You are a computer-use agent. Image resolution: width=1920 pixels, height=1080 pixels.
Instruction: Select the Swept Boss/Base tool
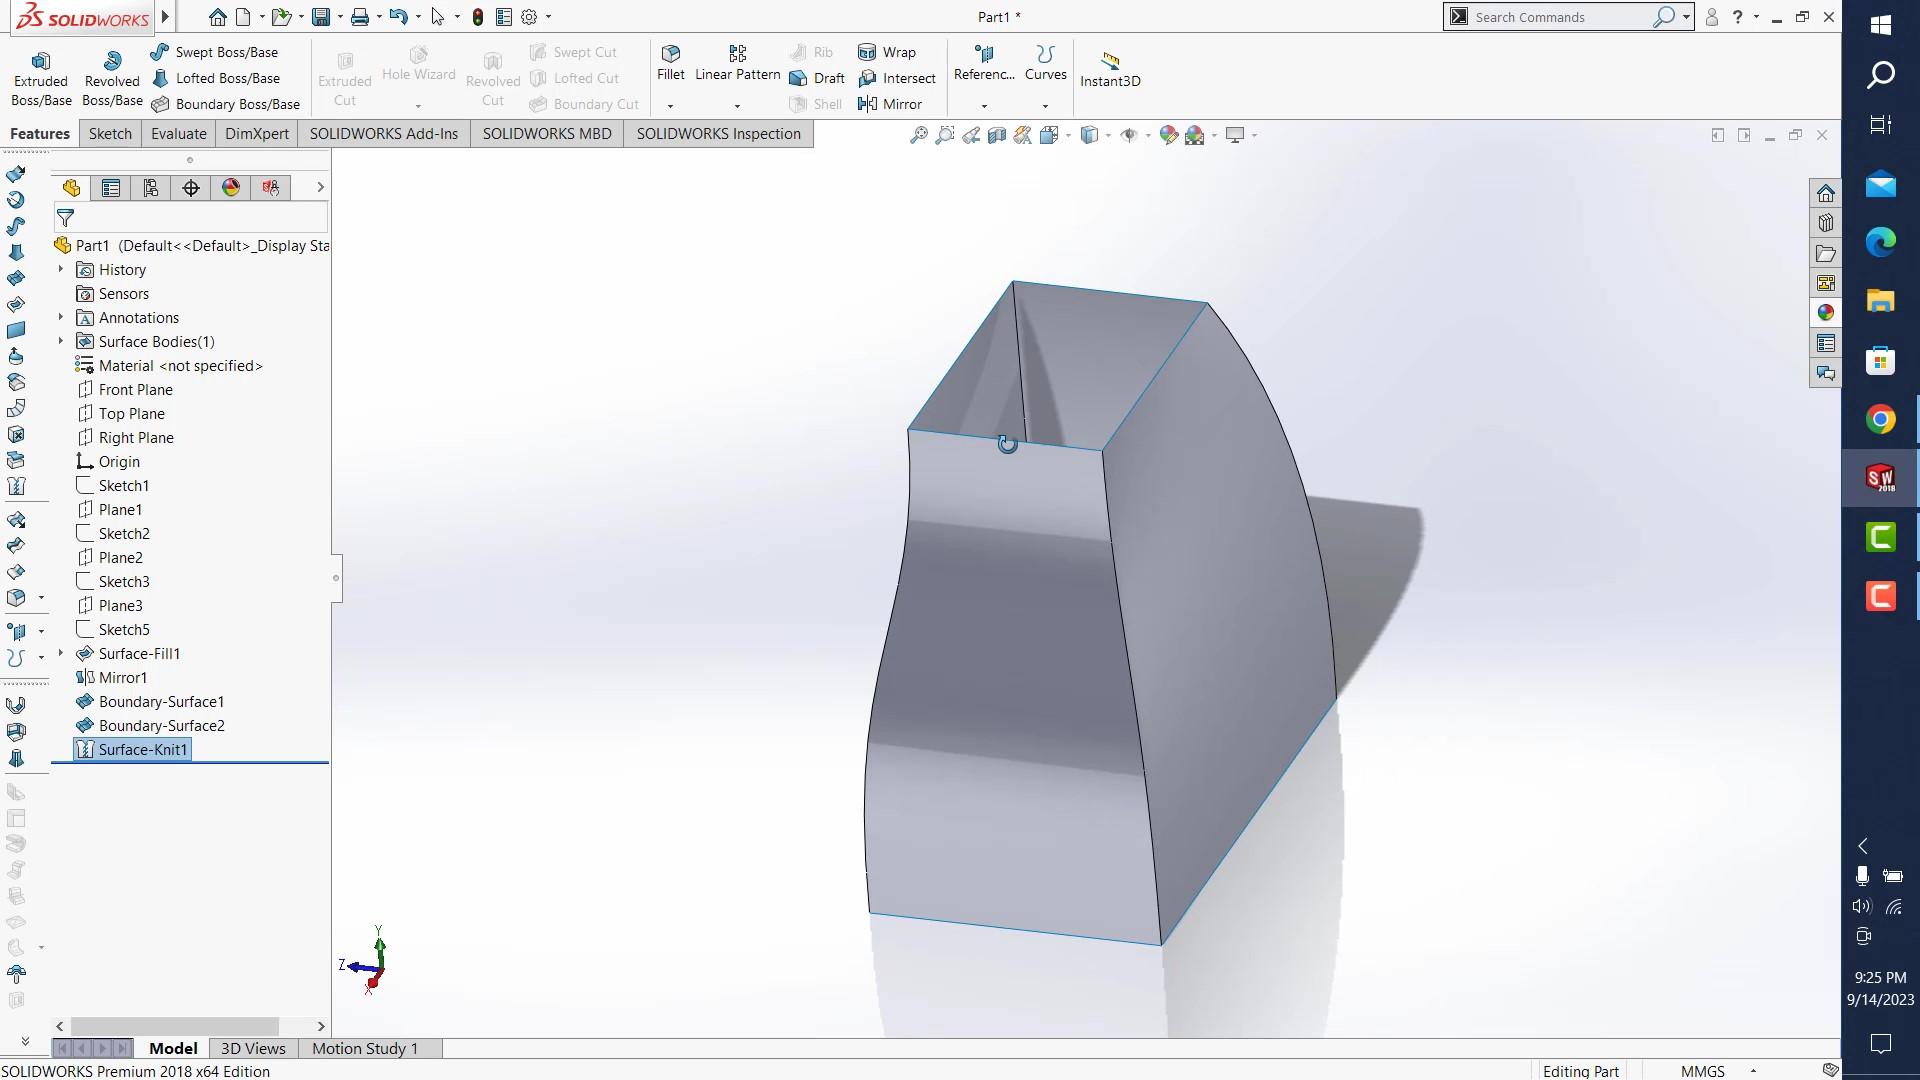(x=215, y=52)
